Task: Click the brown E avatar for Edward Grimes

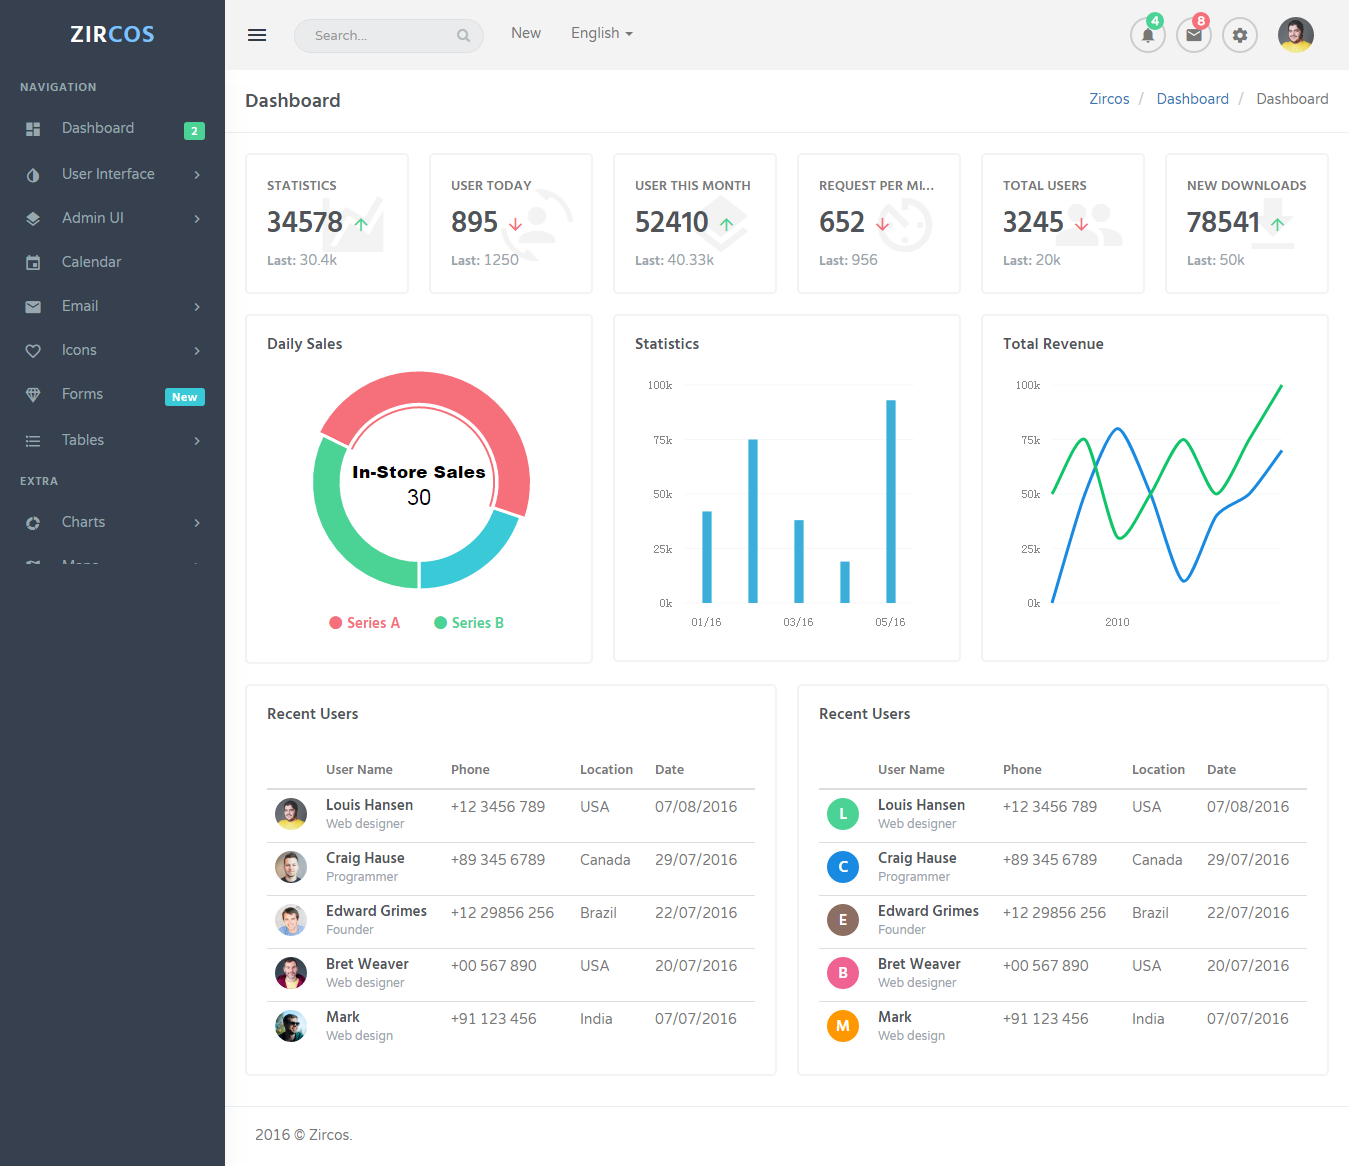Action: (843, 920)
